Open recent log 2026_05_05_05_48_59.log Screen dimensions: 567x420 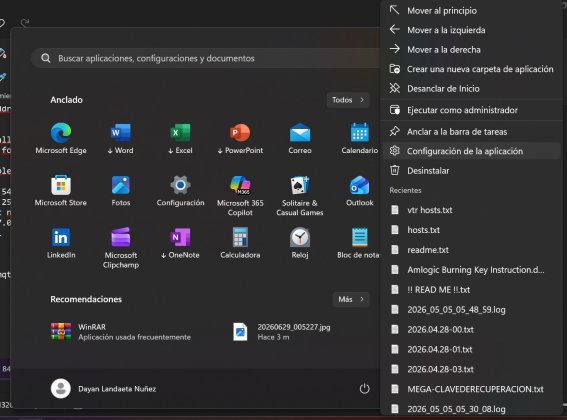click(471, 309)
